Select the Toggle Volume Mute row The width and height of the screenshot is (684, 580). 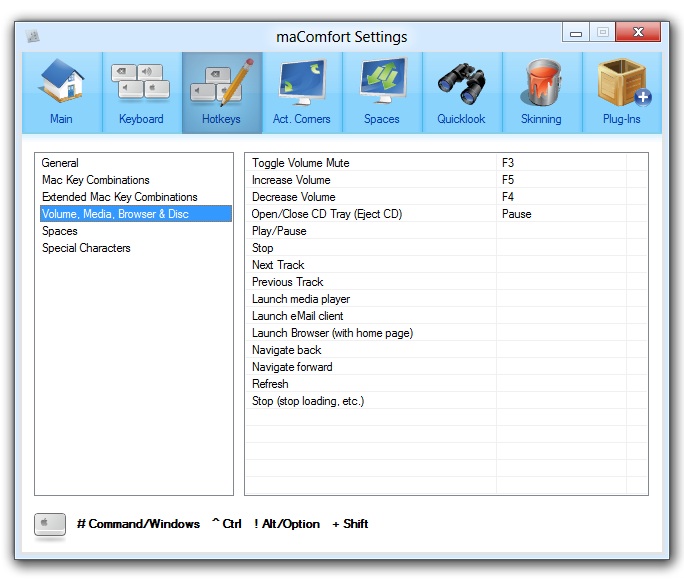tap(446, 163)
